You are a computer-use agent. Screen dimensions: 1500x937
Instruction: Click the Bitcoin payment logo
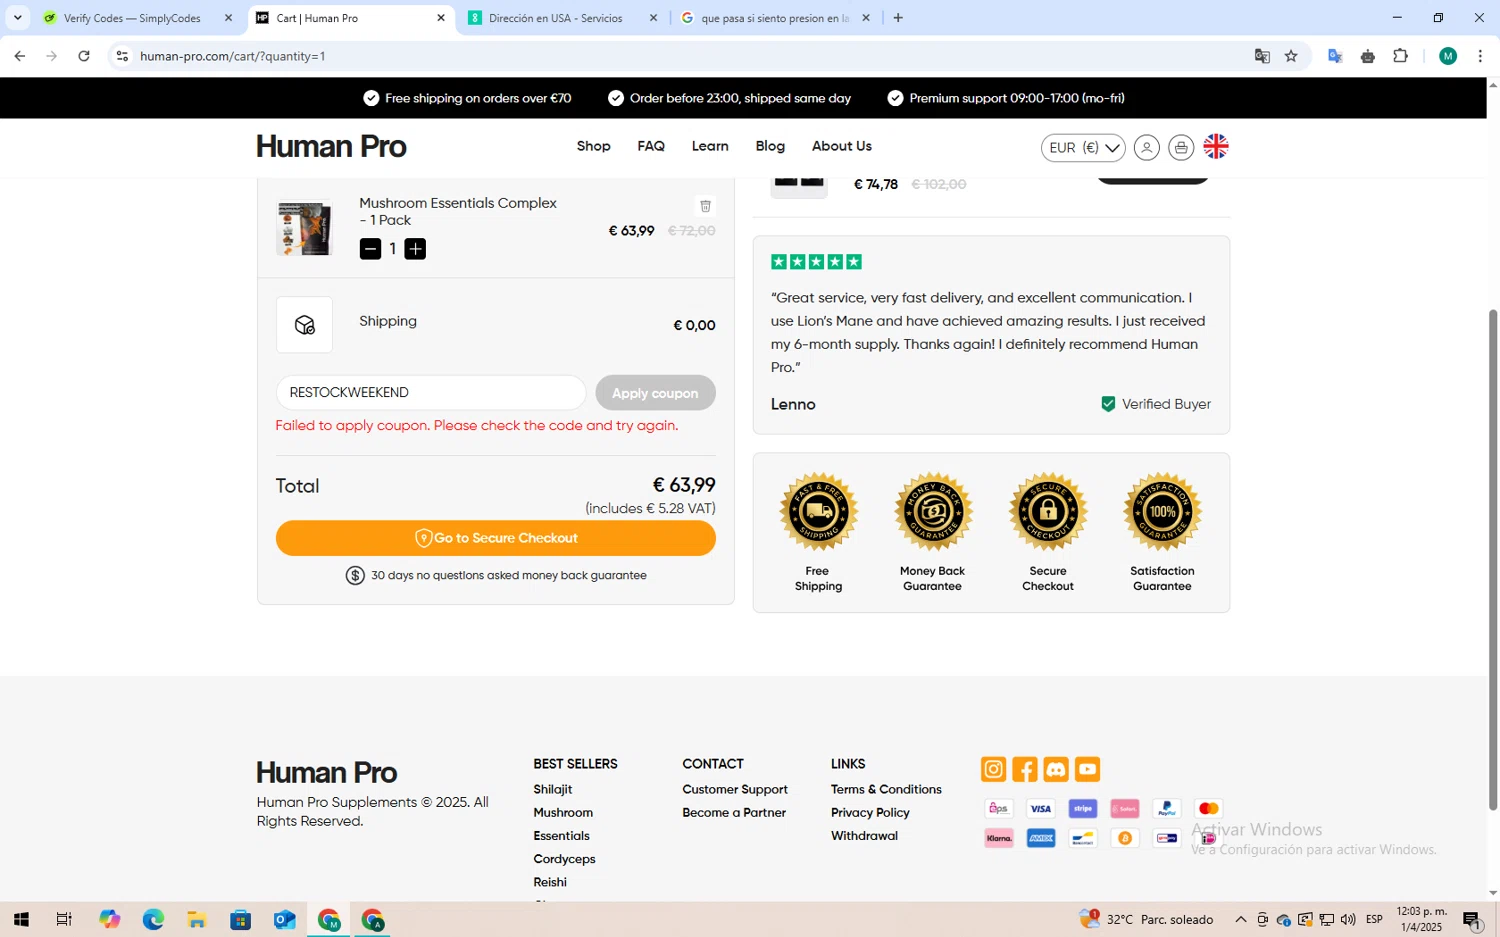[1124, 838]
